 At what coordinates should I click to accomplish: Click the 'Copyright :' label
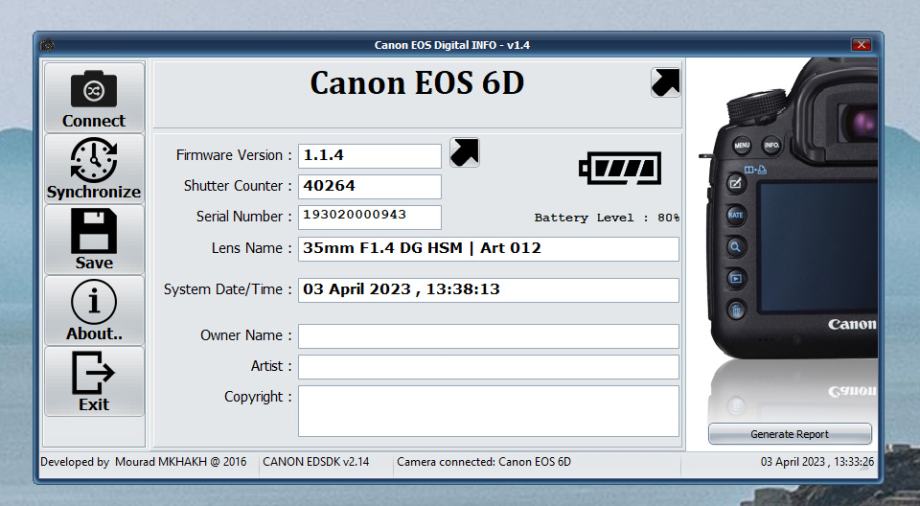258,397
